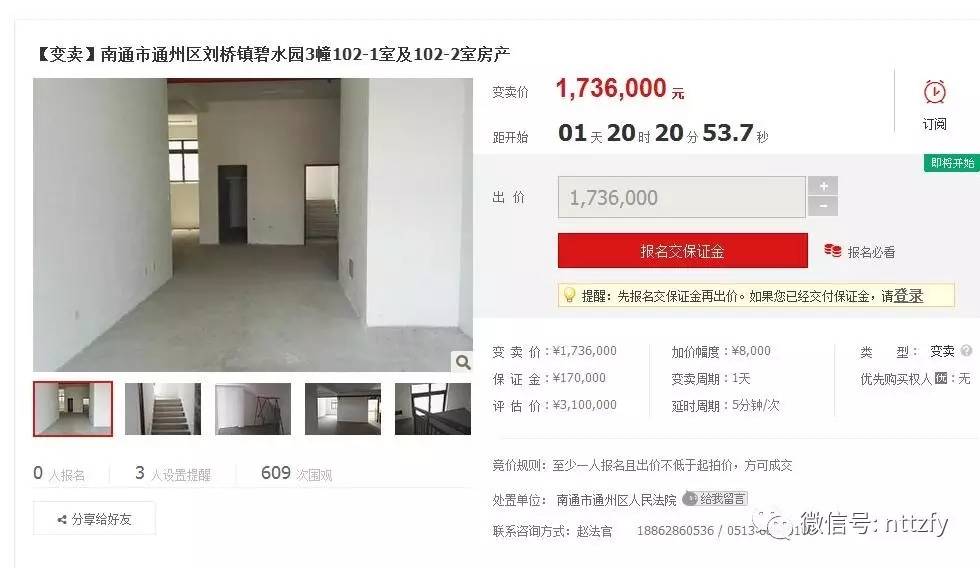The width and height of the screenshot is (980, 568).
Task: Select the fourth room thumbnail
Action: tap(343, 409)
